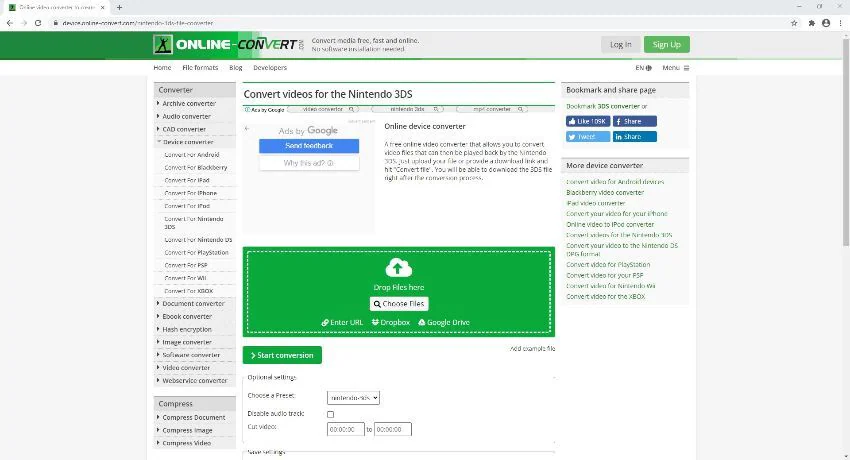Click the Sign Up button
This screenshot has width=850, height=460.
click(667, 44)
